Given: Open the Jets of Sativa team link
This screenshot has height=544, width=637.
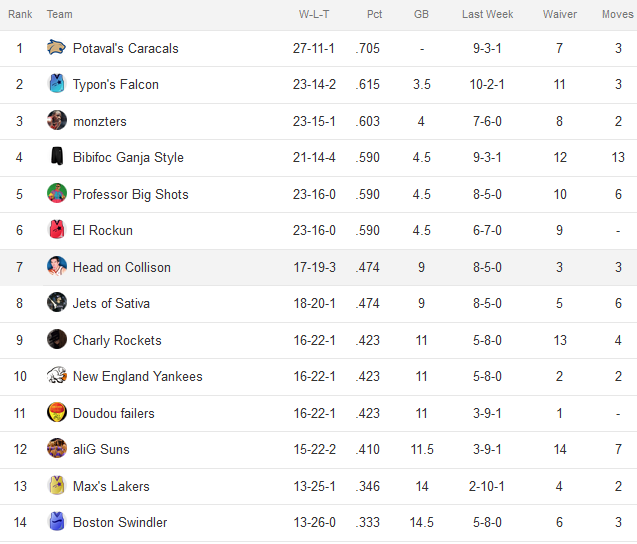Looking at the screenshot, I should 111,303.
